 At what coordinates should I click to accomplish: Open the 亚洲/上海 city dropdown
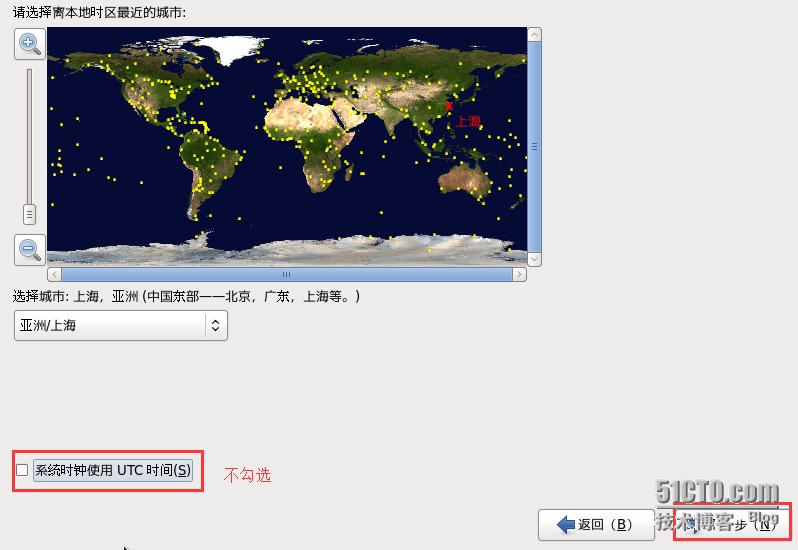tap(121, 325)
